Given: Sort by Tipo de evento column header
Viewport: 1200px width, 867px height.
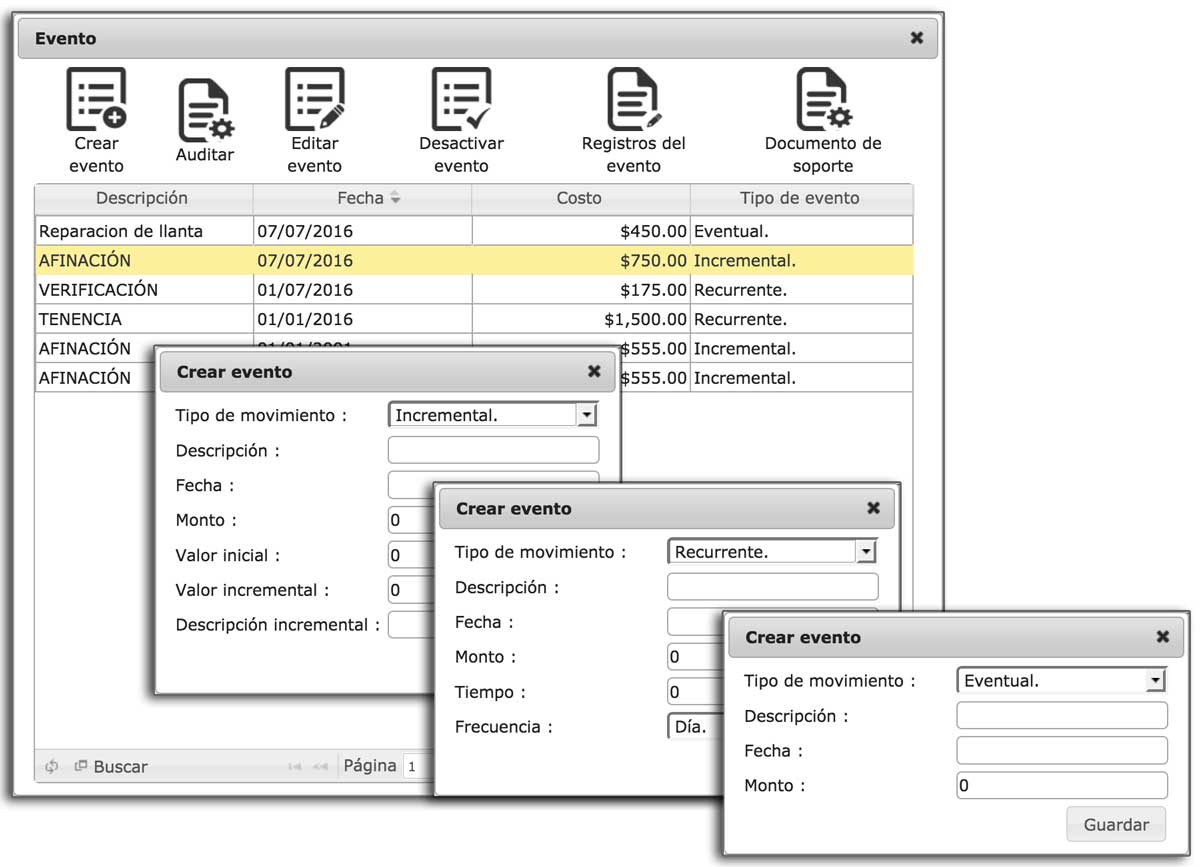Looking at the screenshot, I should click(800, 198).
